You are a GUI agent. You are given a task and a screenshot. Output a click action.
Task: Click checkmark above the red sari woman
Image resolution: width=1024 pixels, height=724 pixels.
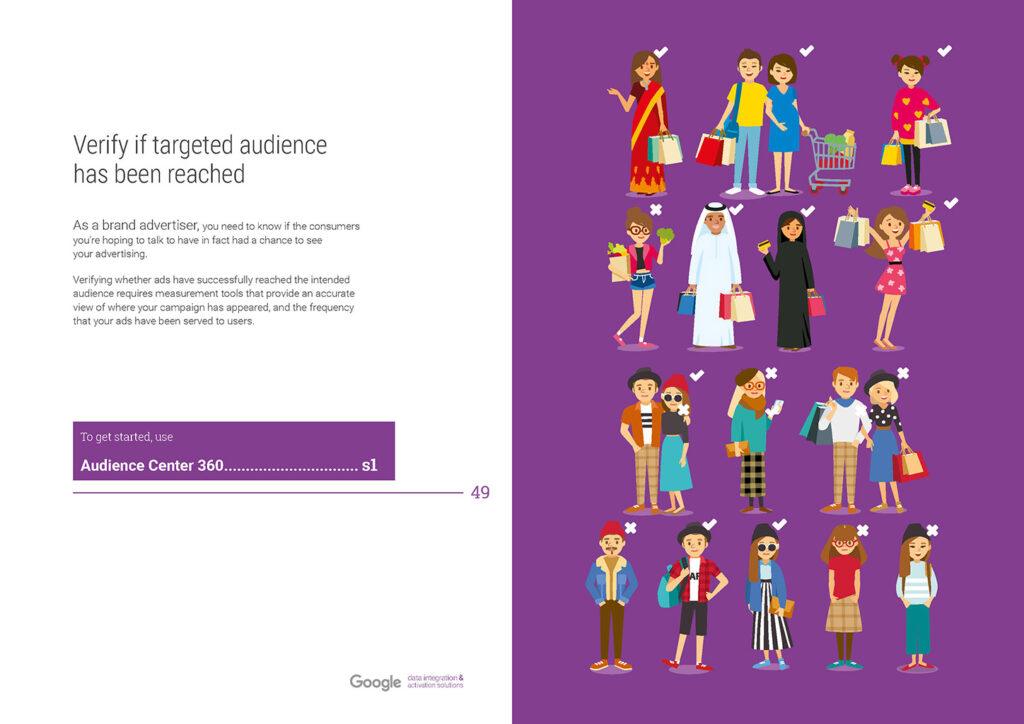(661, 50)
